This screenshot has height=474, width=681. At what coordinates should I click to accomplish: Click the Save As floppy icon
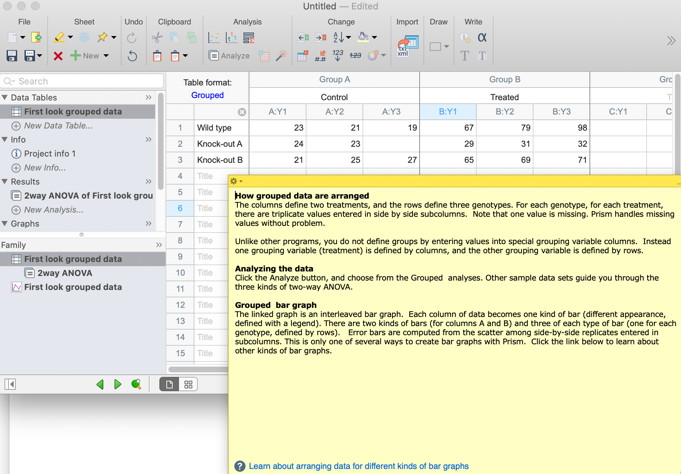click(29, 56)
